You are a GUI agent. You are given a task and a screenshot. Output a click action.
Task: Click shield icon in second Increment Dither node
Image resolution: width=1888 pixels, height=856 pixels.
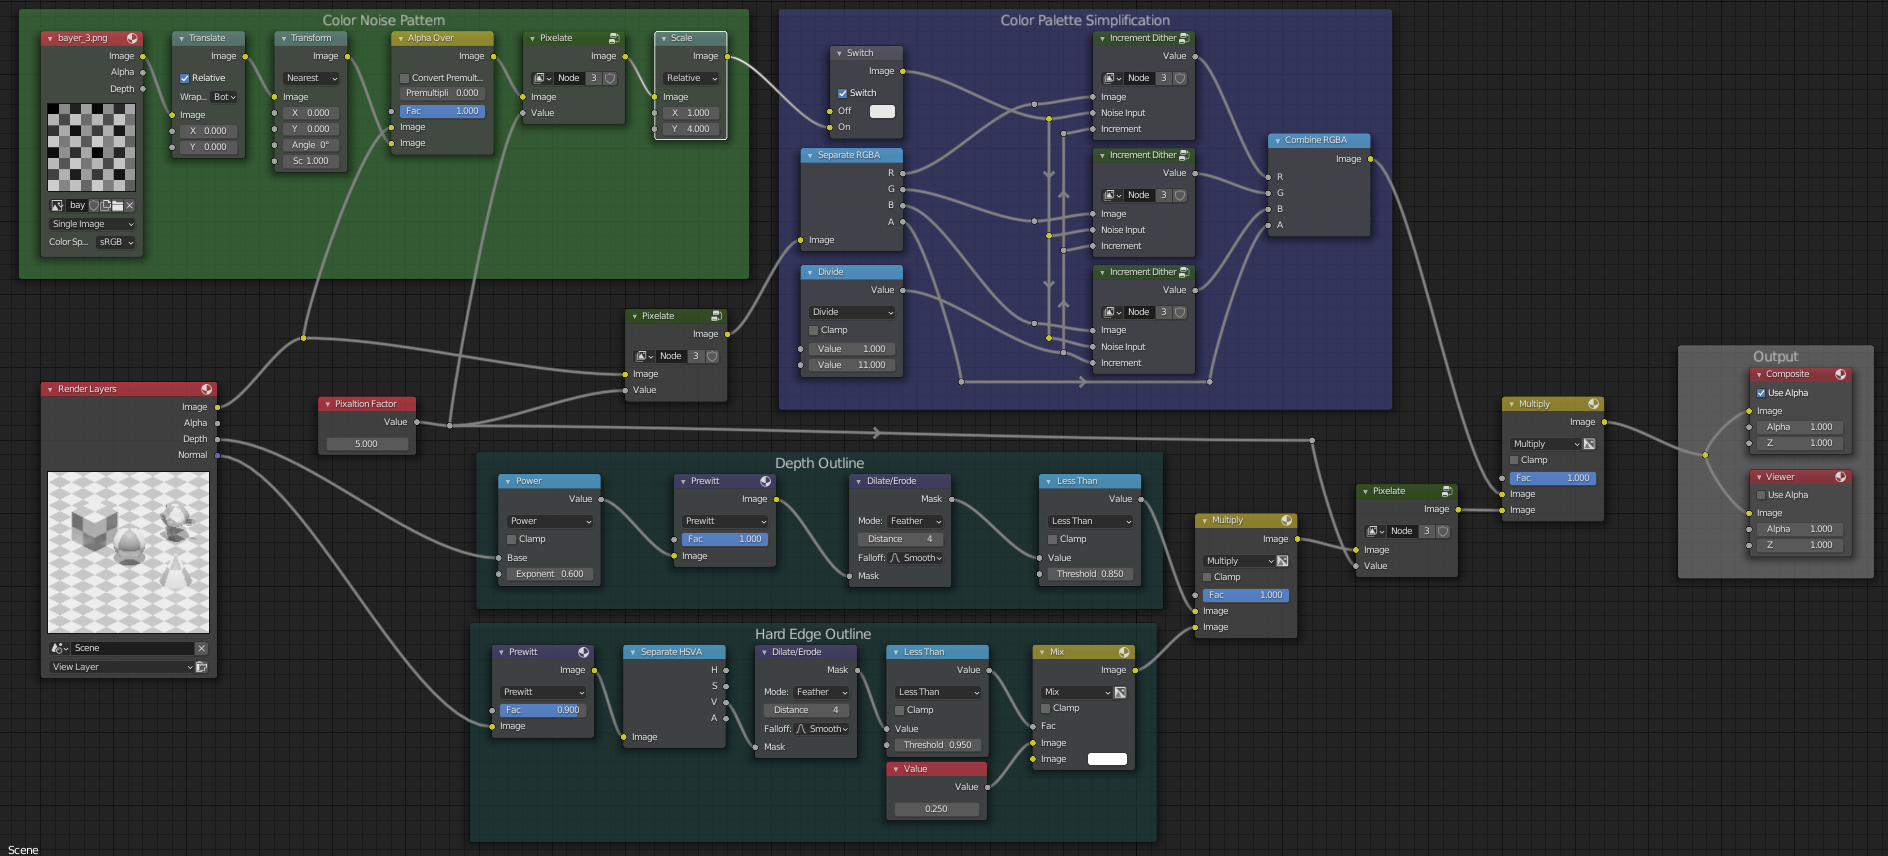[x=1180, y=195]
